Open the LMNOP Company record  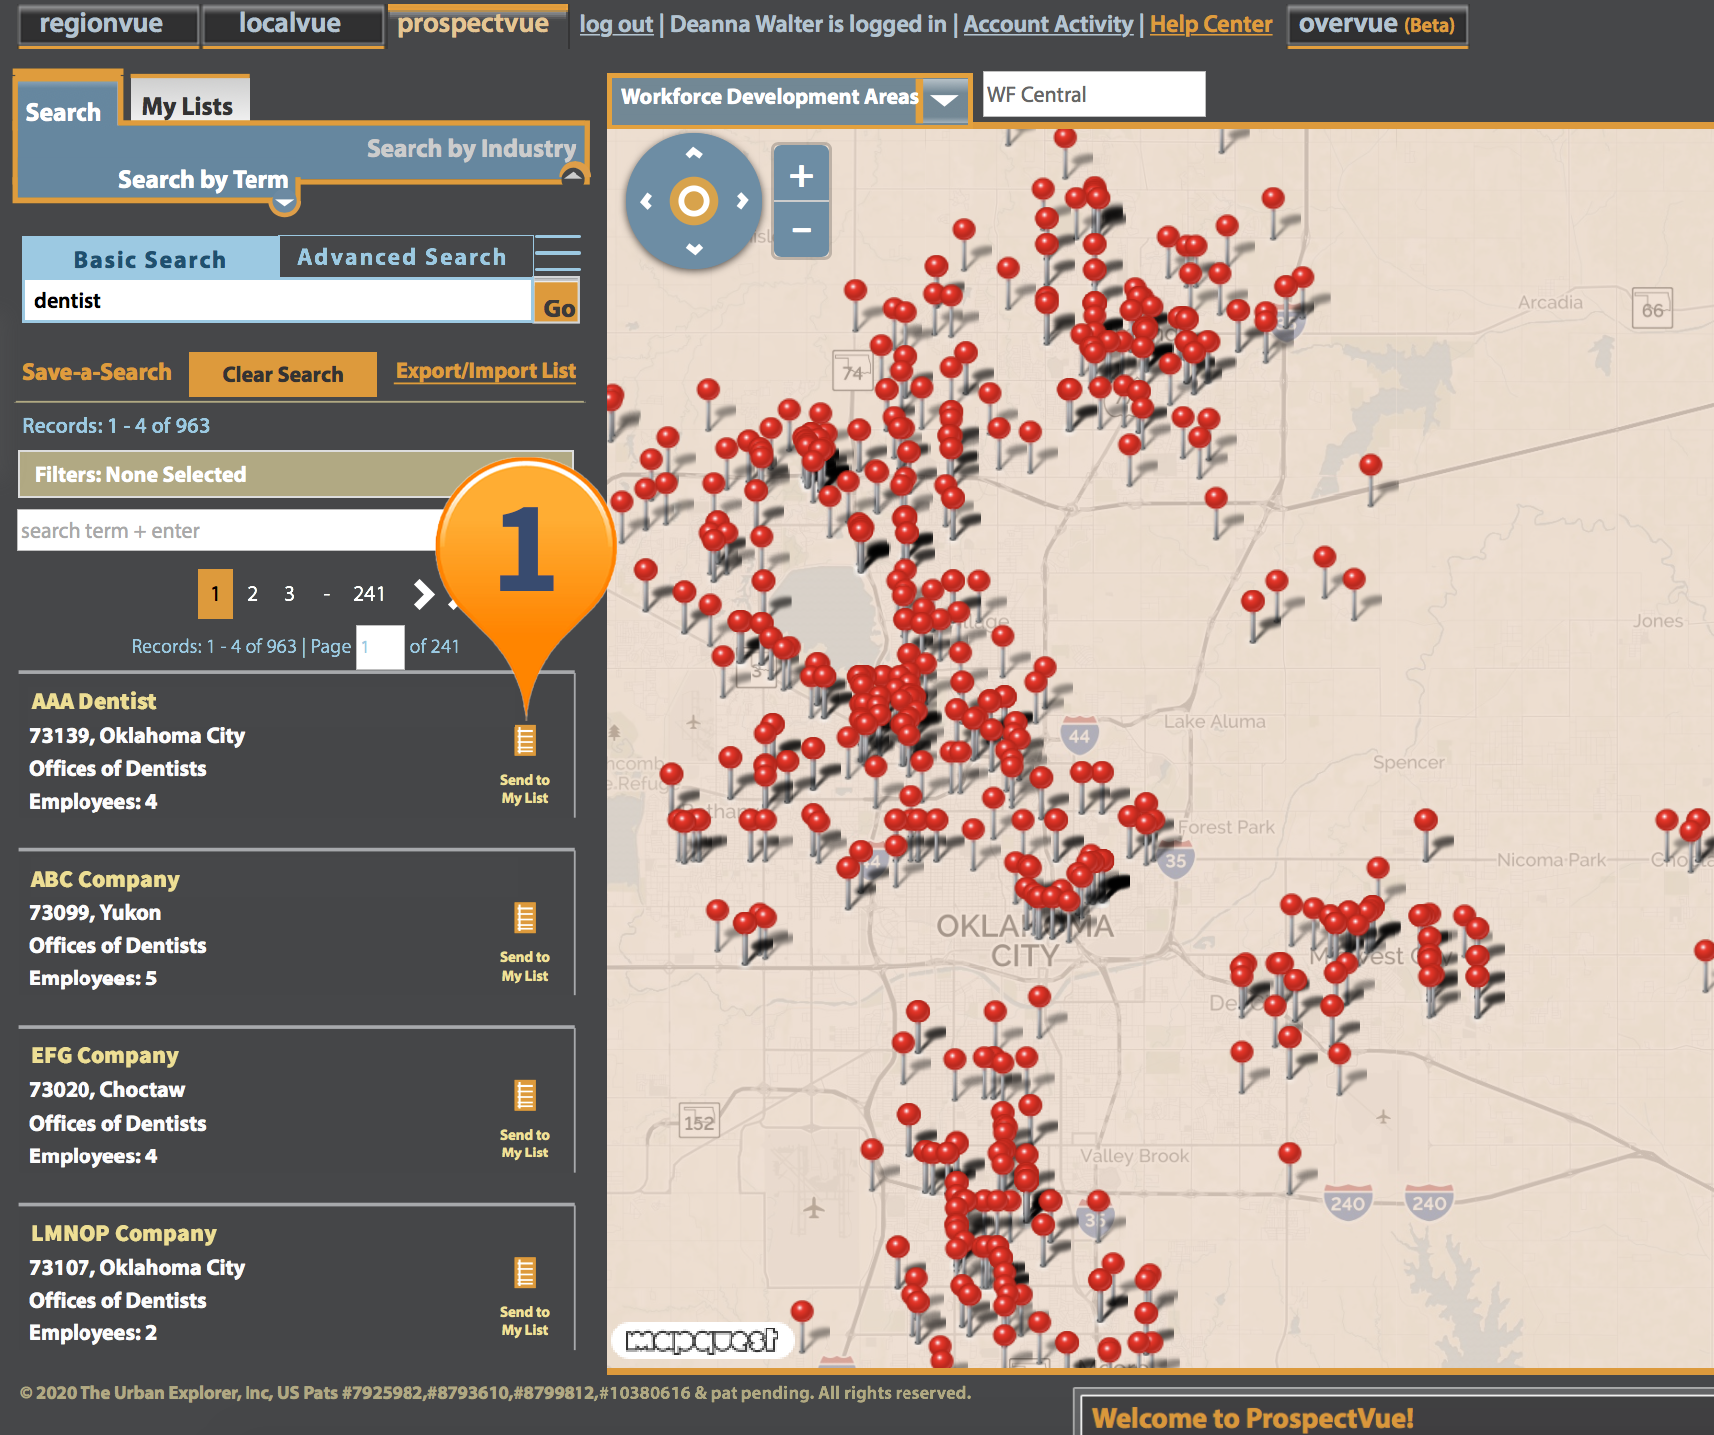click(x=124, y=1233)
